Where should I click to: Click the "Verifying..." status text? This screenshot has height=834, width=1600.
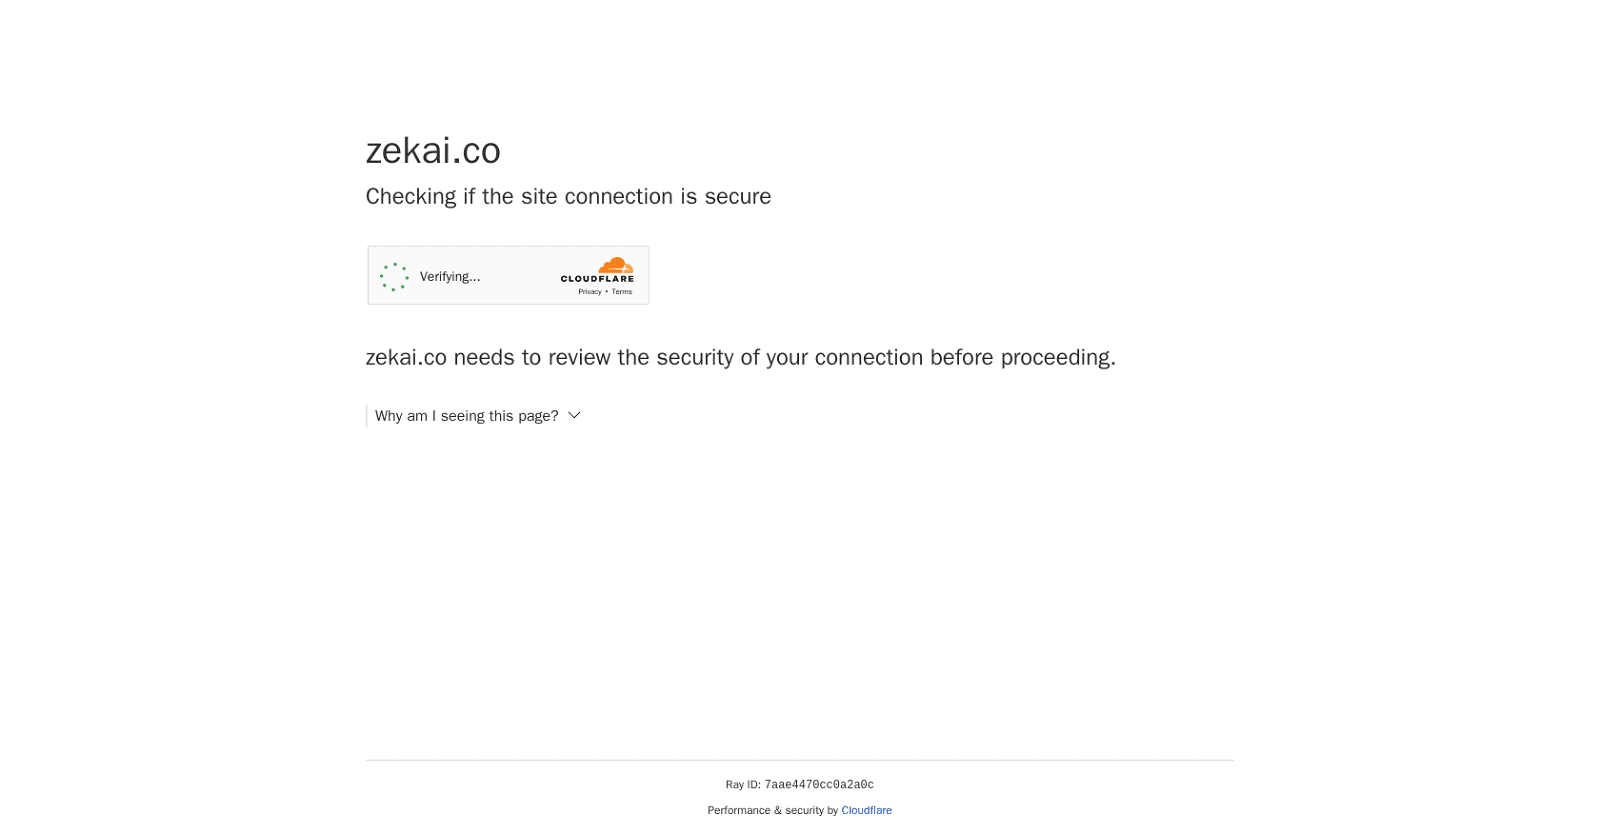click(450, 277)
